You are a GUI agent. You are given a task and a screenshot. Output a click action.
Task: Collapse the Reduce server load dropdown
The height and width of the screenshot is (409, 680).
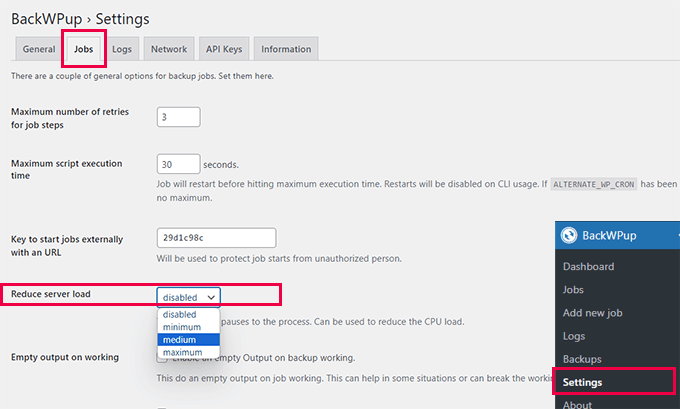tap(188, 297)
